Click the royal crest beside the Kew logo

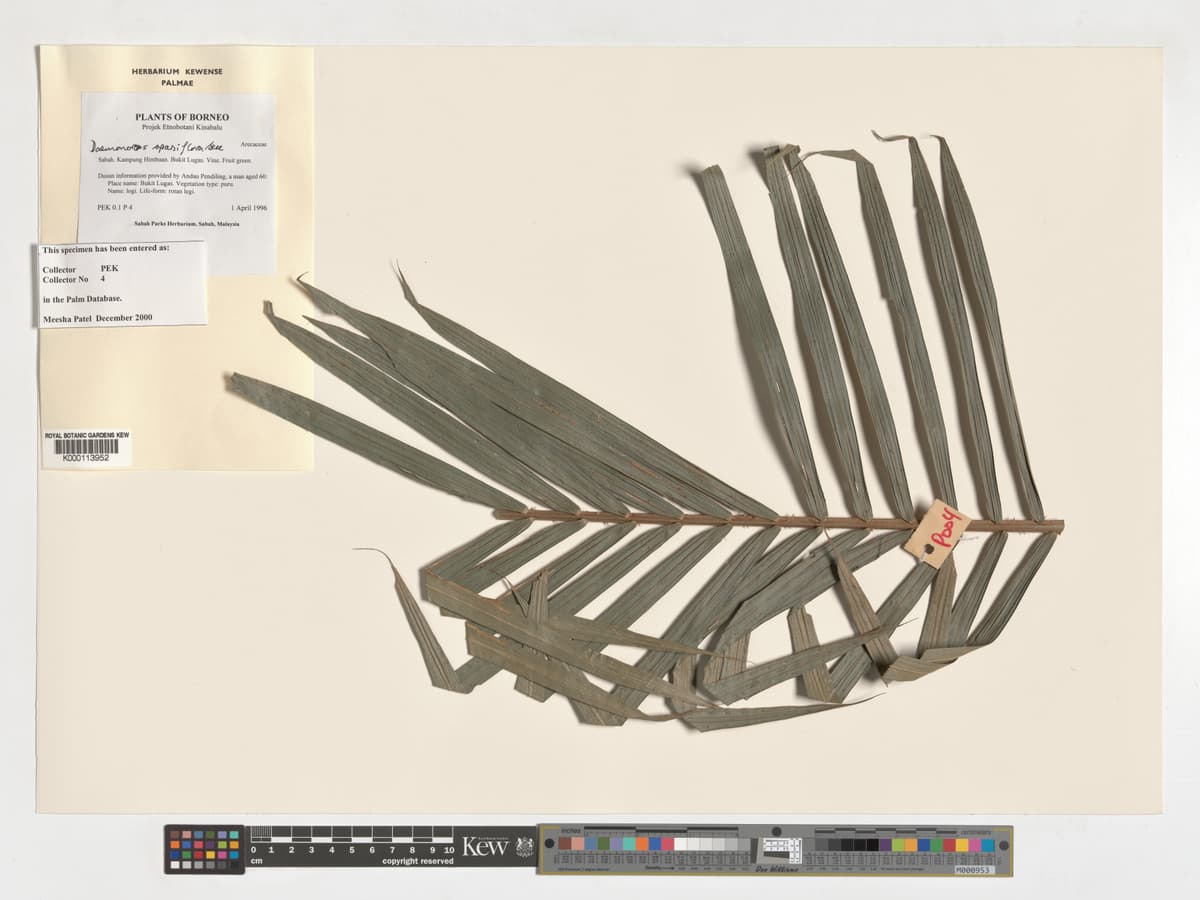tap(524, 847)
